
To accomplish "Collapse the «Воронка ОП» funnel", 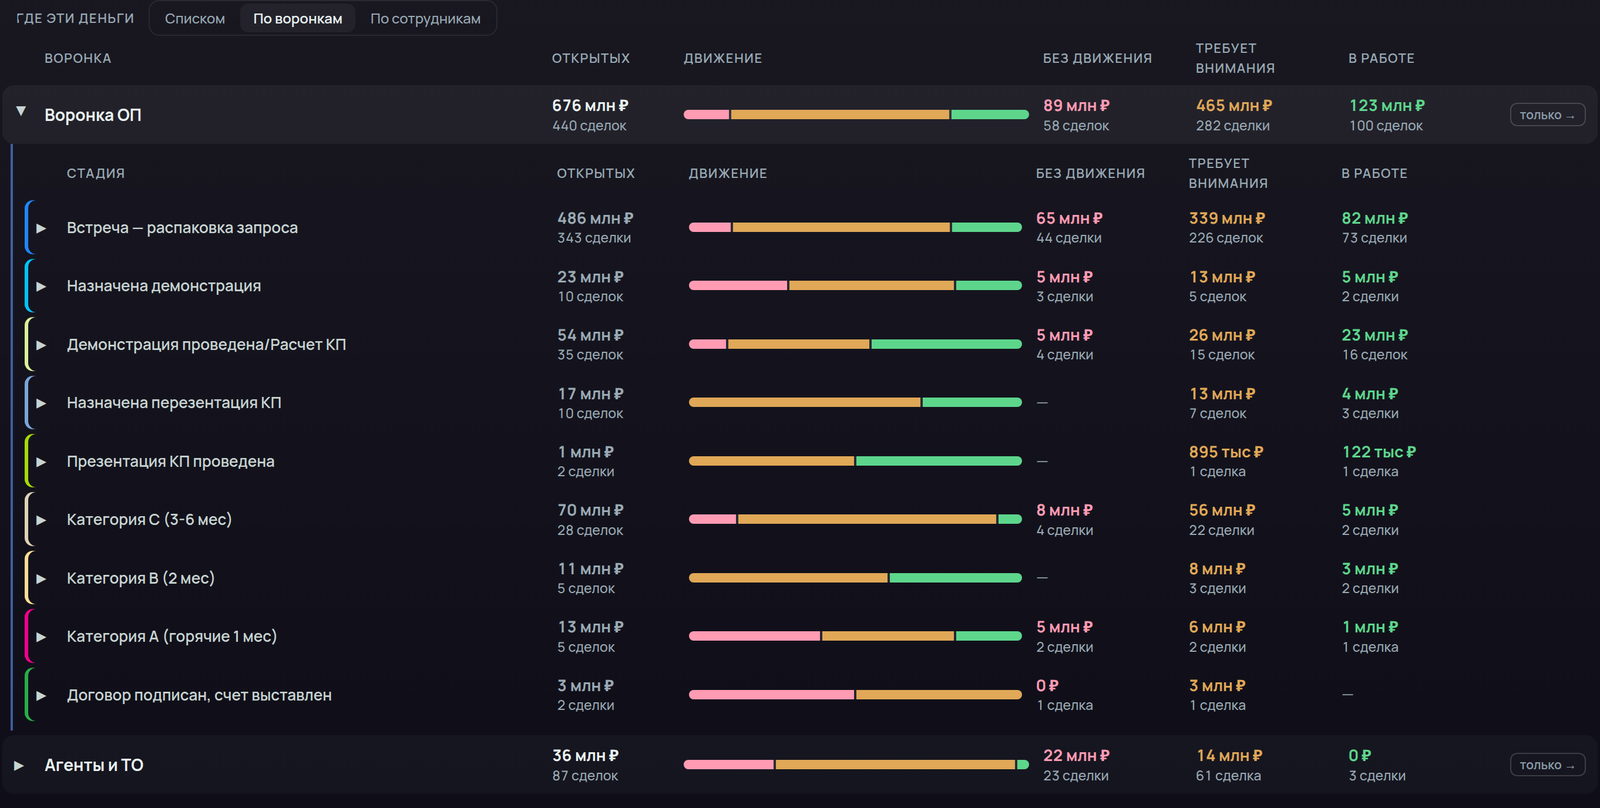I will coord(21,112).
